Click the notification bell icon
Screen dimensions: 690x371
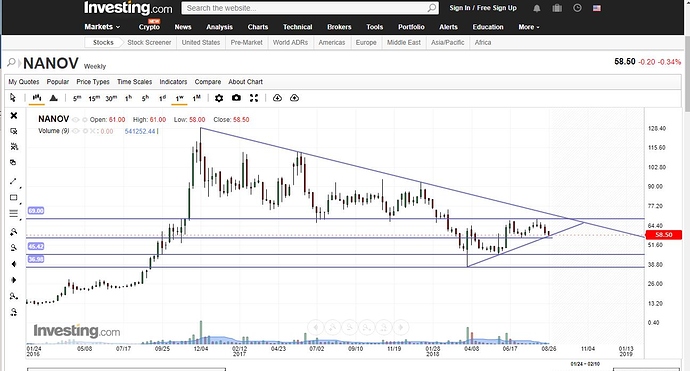pyautogui.click(x=537, y=8)
